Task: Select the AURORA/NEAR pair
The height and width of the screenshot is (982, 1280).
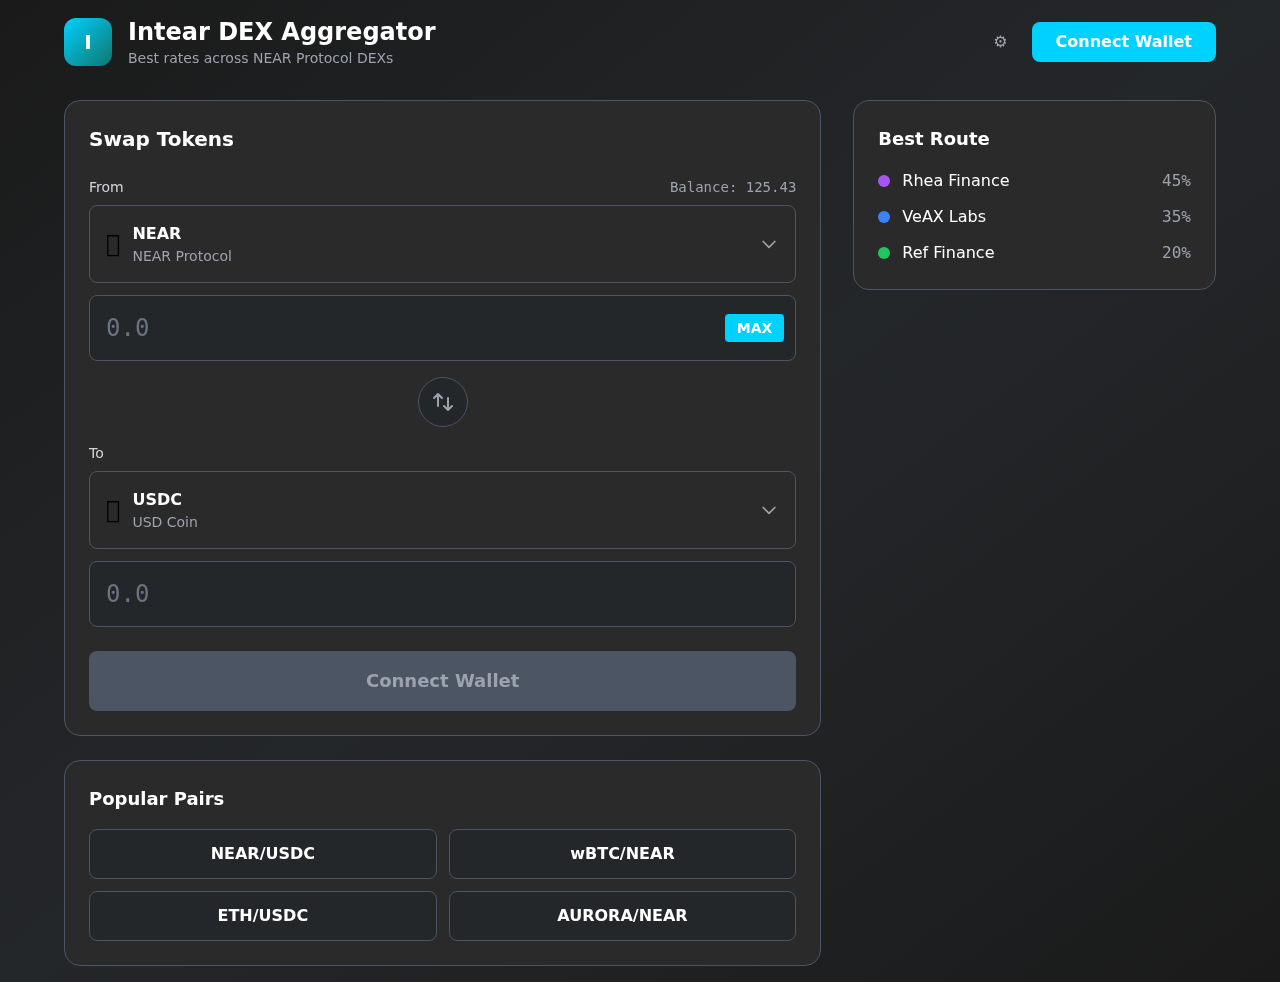Action: click(622, 915)
